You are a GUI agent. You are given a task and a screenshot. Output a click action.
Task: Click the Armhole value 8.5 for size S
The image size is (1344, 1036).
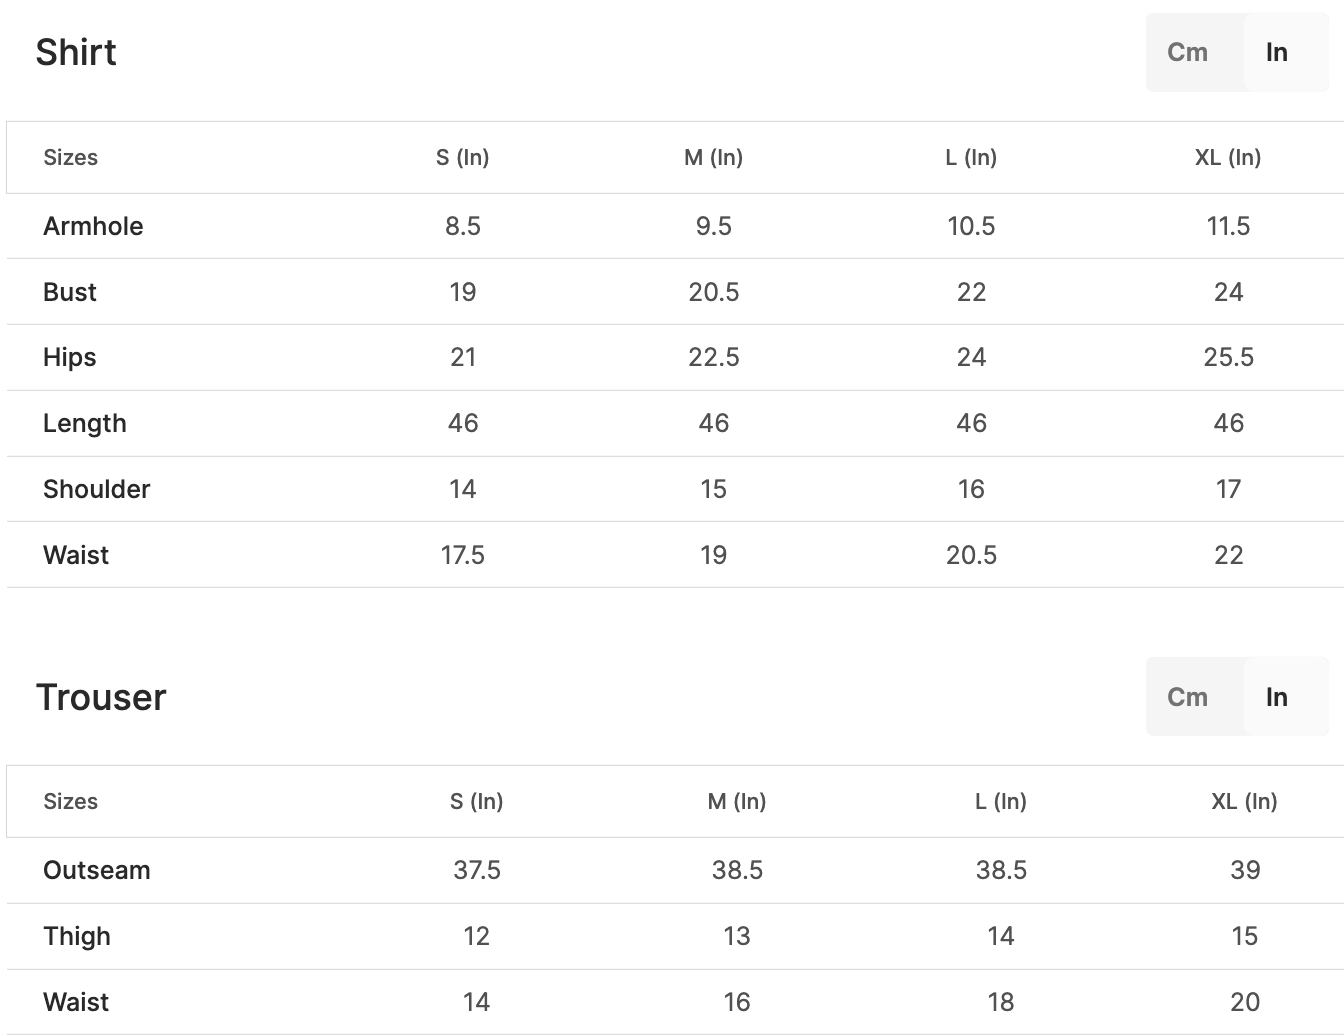click(x=463, y=226)
